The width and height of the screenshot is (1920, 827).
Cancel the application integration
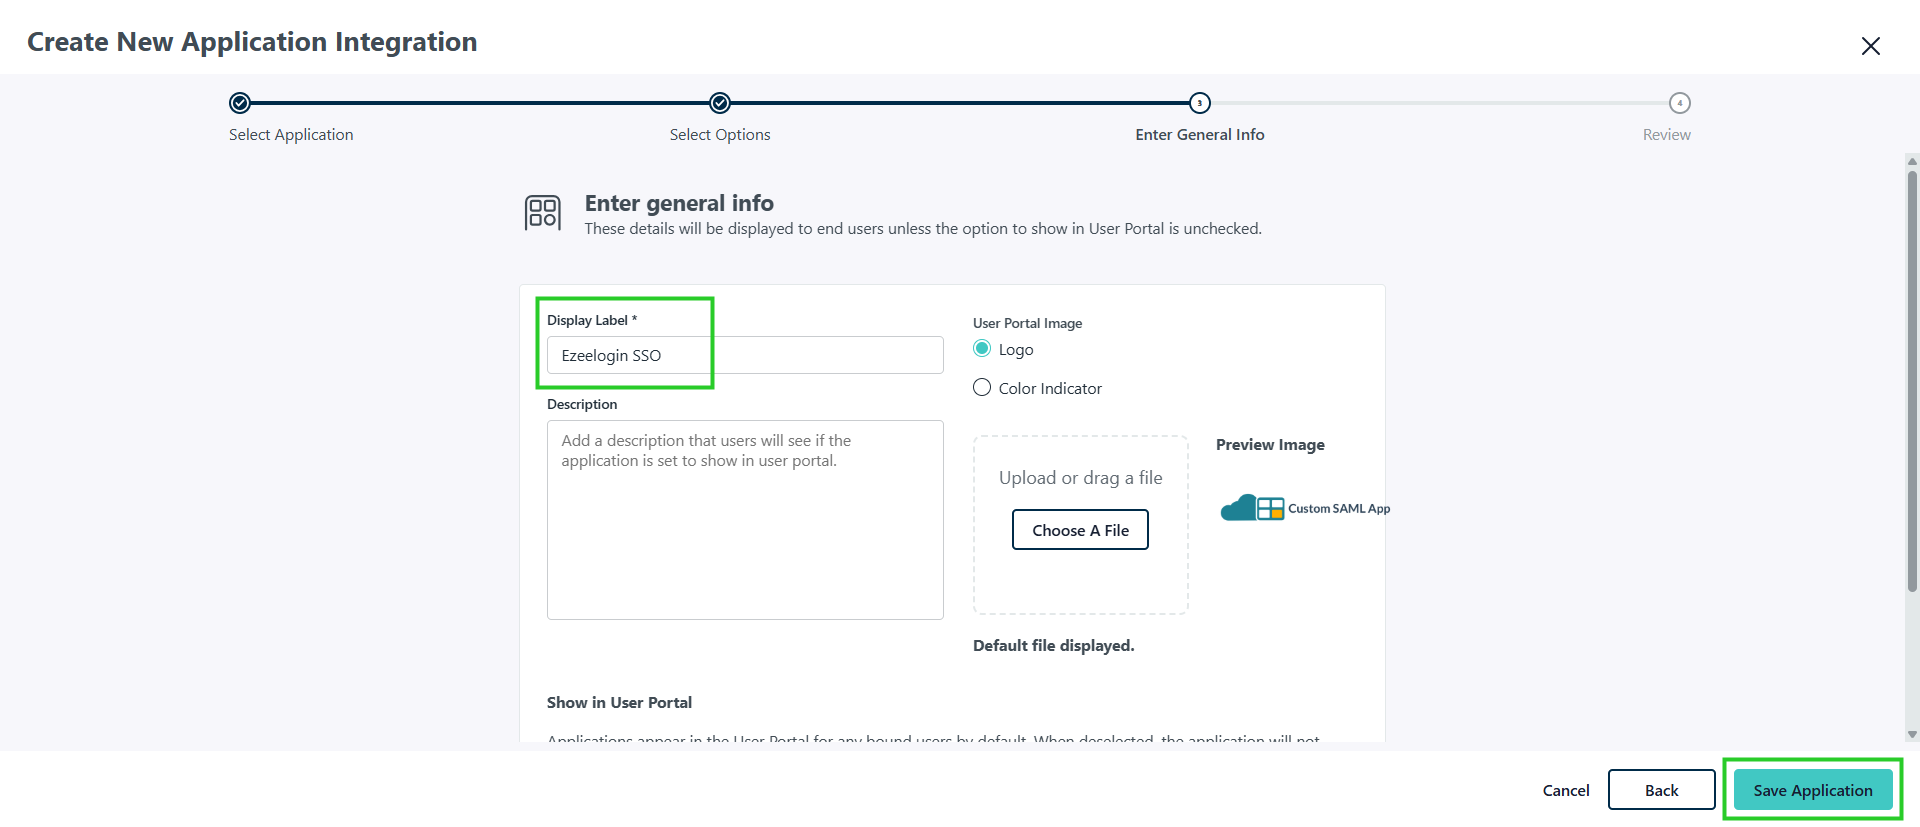[1566, 790]
